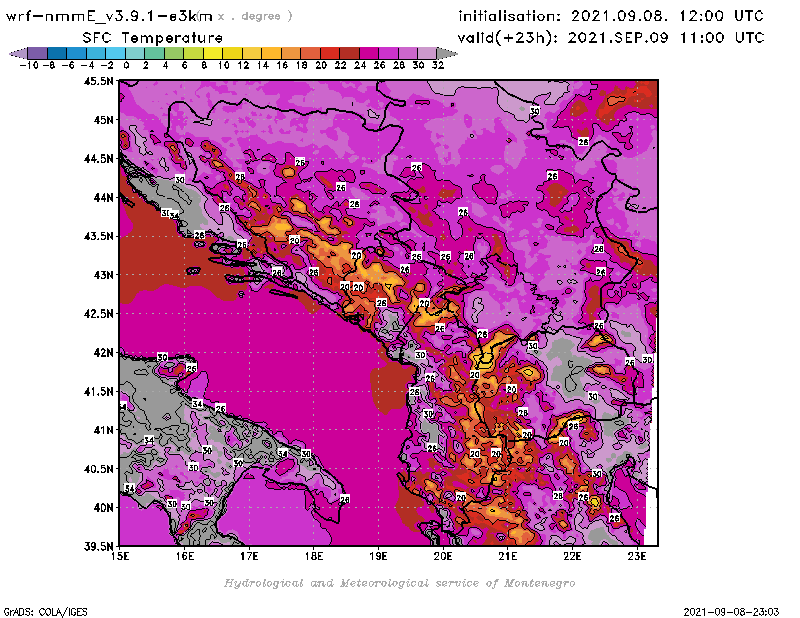Pick the dark red swatch between 22 and 24
800x618 pixels.
coord(349,53)
